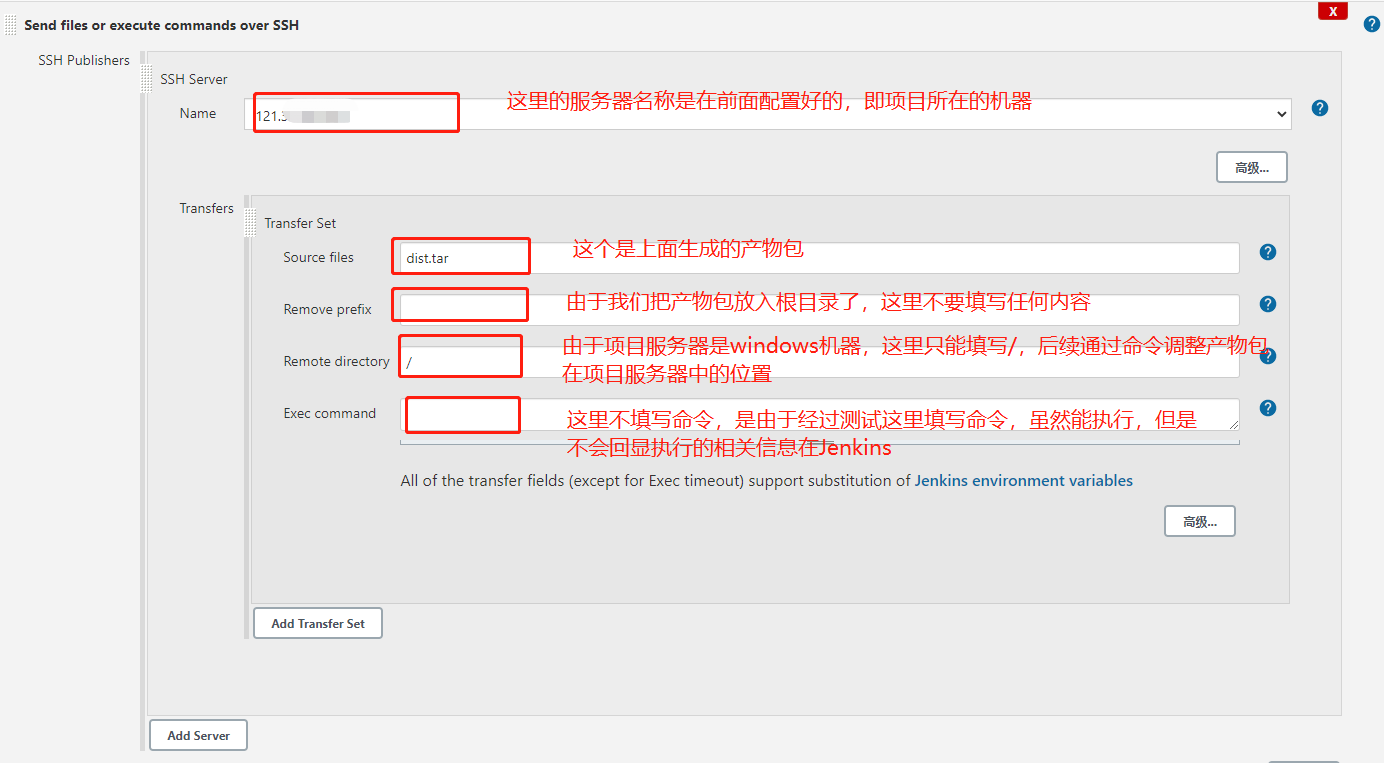1384x763 pixels.
Task: Click the 高级... button in Transfer Set
Action: click(1200, 521)
